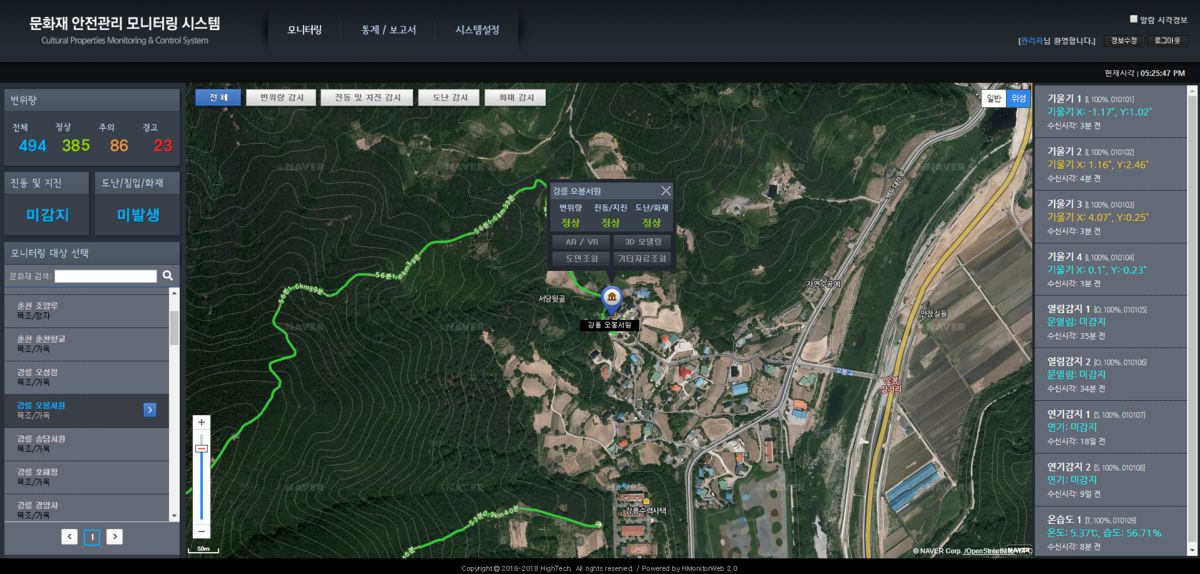Click the 정상 count 385
1200x574 pixels.
click(76, 146)
